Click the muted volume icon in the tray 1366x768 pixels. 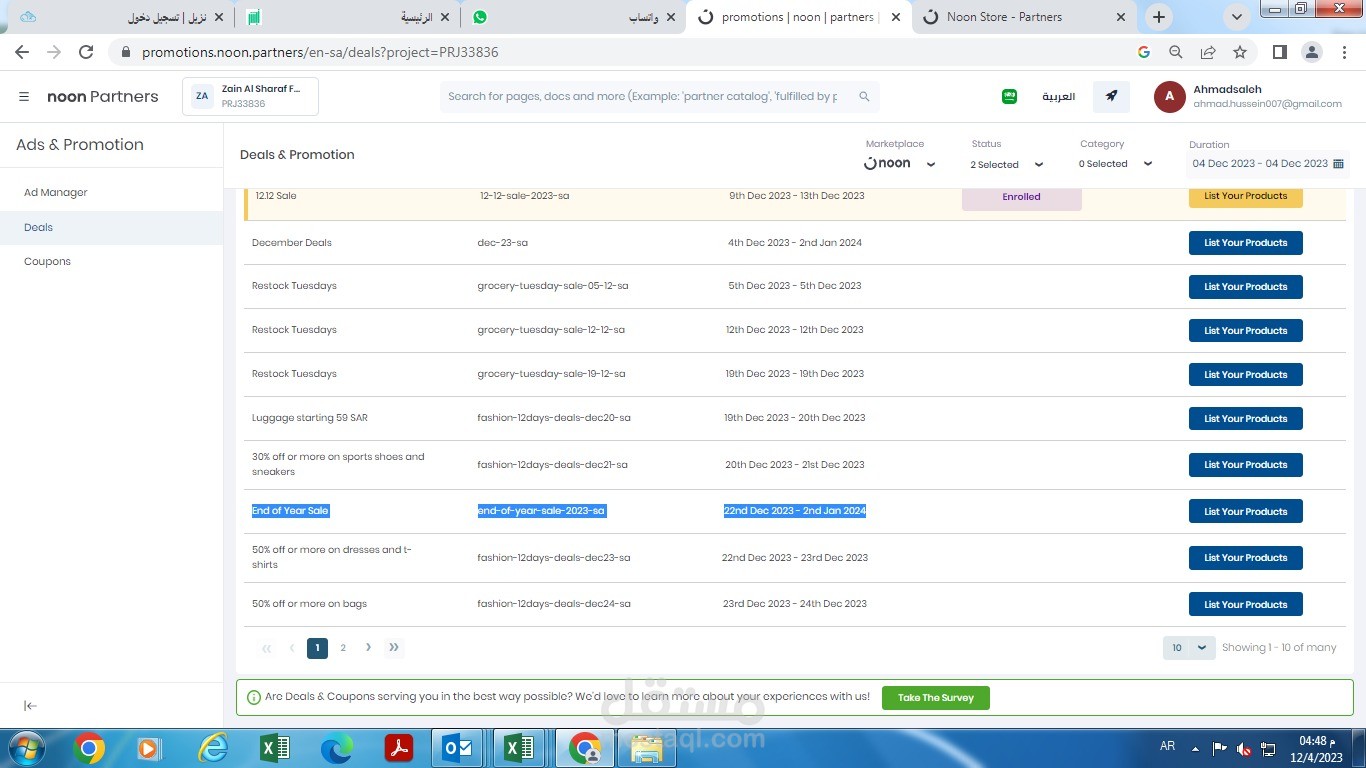point(1244,748)
